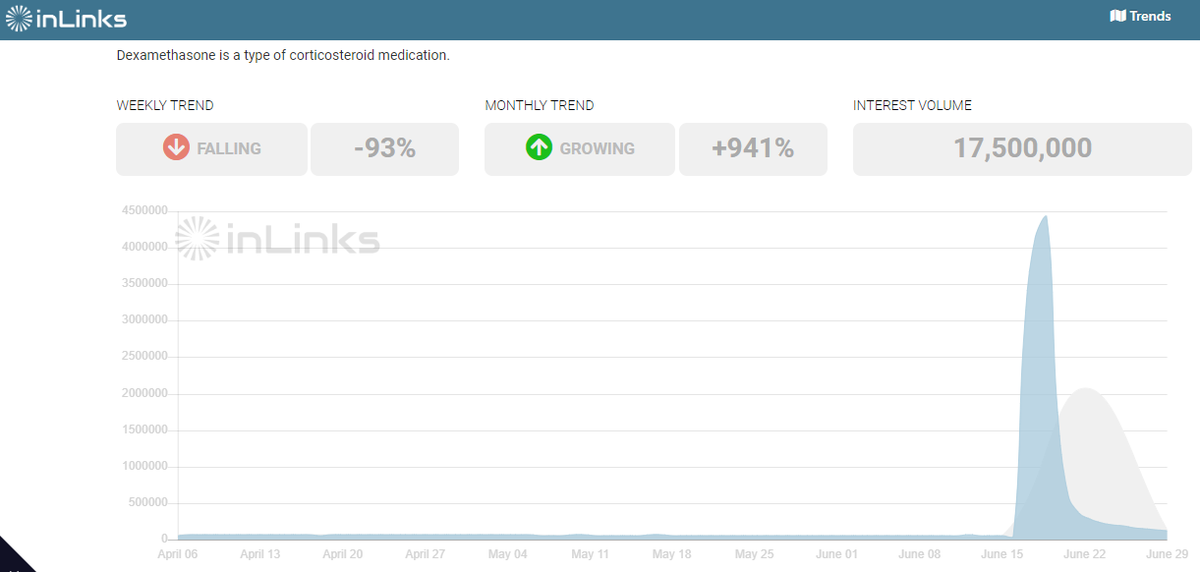Click the June 15 axis label
Viewport: 1200px width, 572px height.
(x=1001, y=553)
